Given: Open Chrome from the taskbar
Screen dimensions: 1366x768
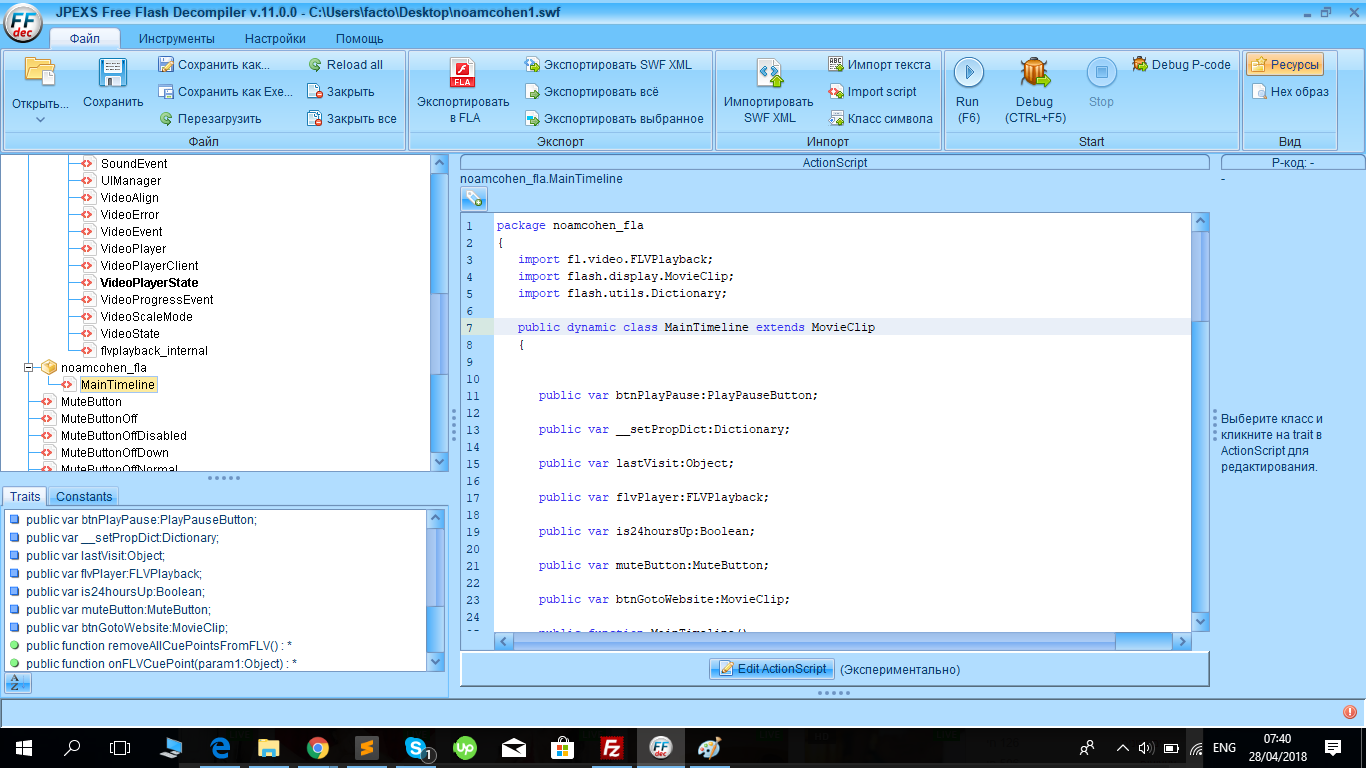Looking at the screenshot, I should click(317, 747).
